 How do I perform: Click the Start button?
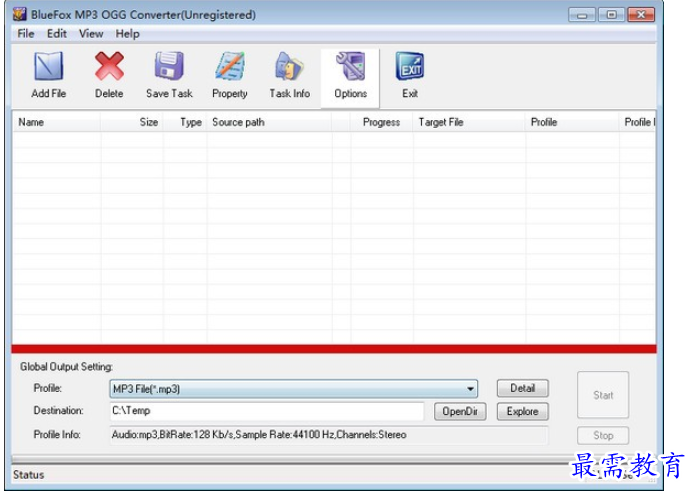pos(603,395)
